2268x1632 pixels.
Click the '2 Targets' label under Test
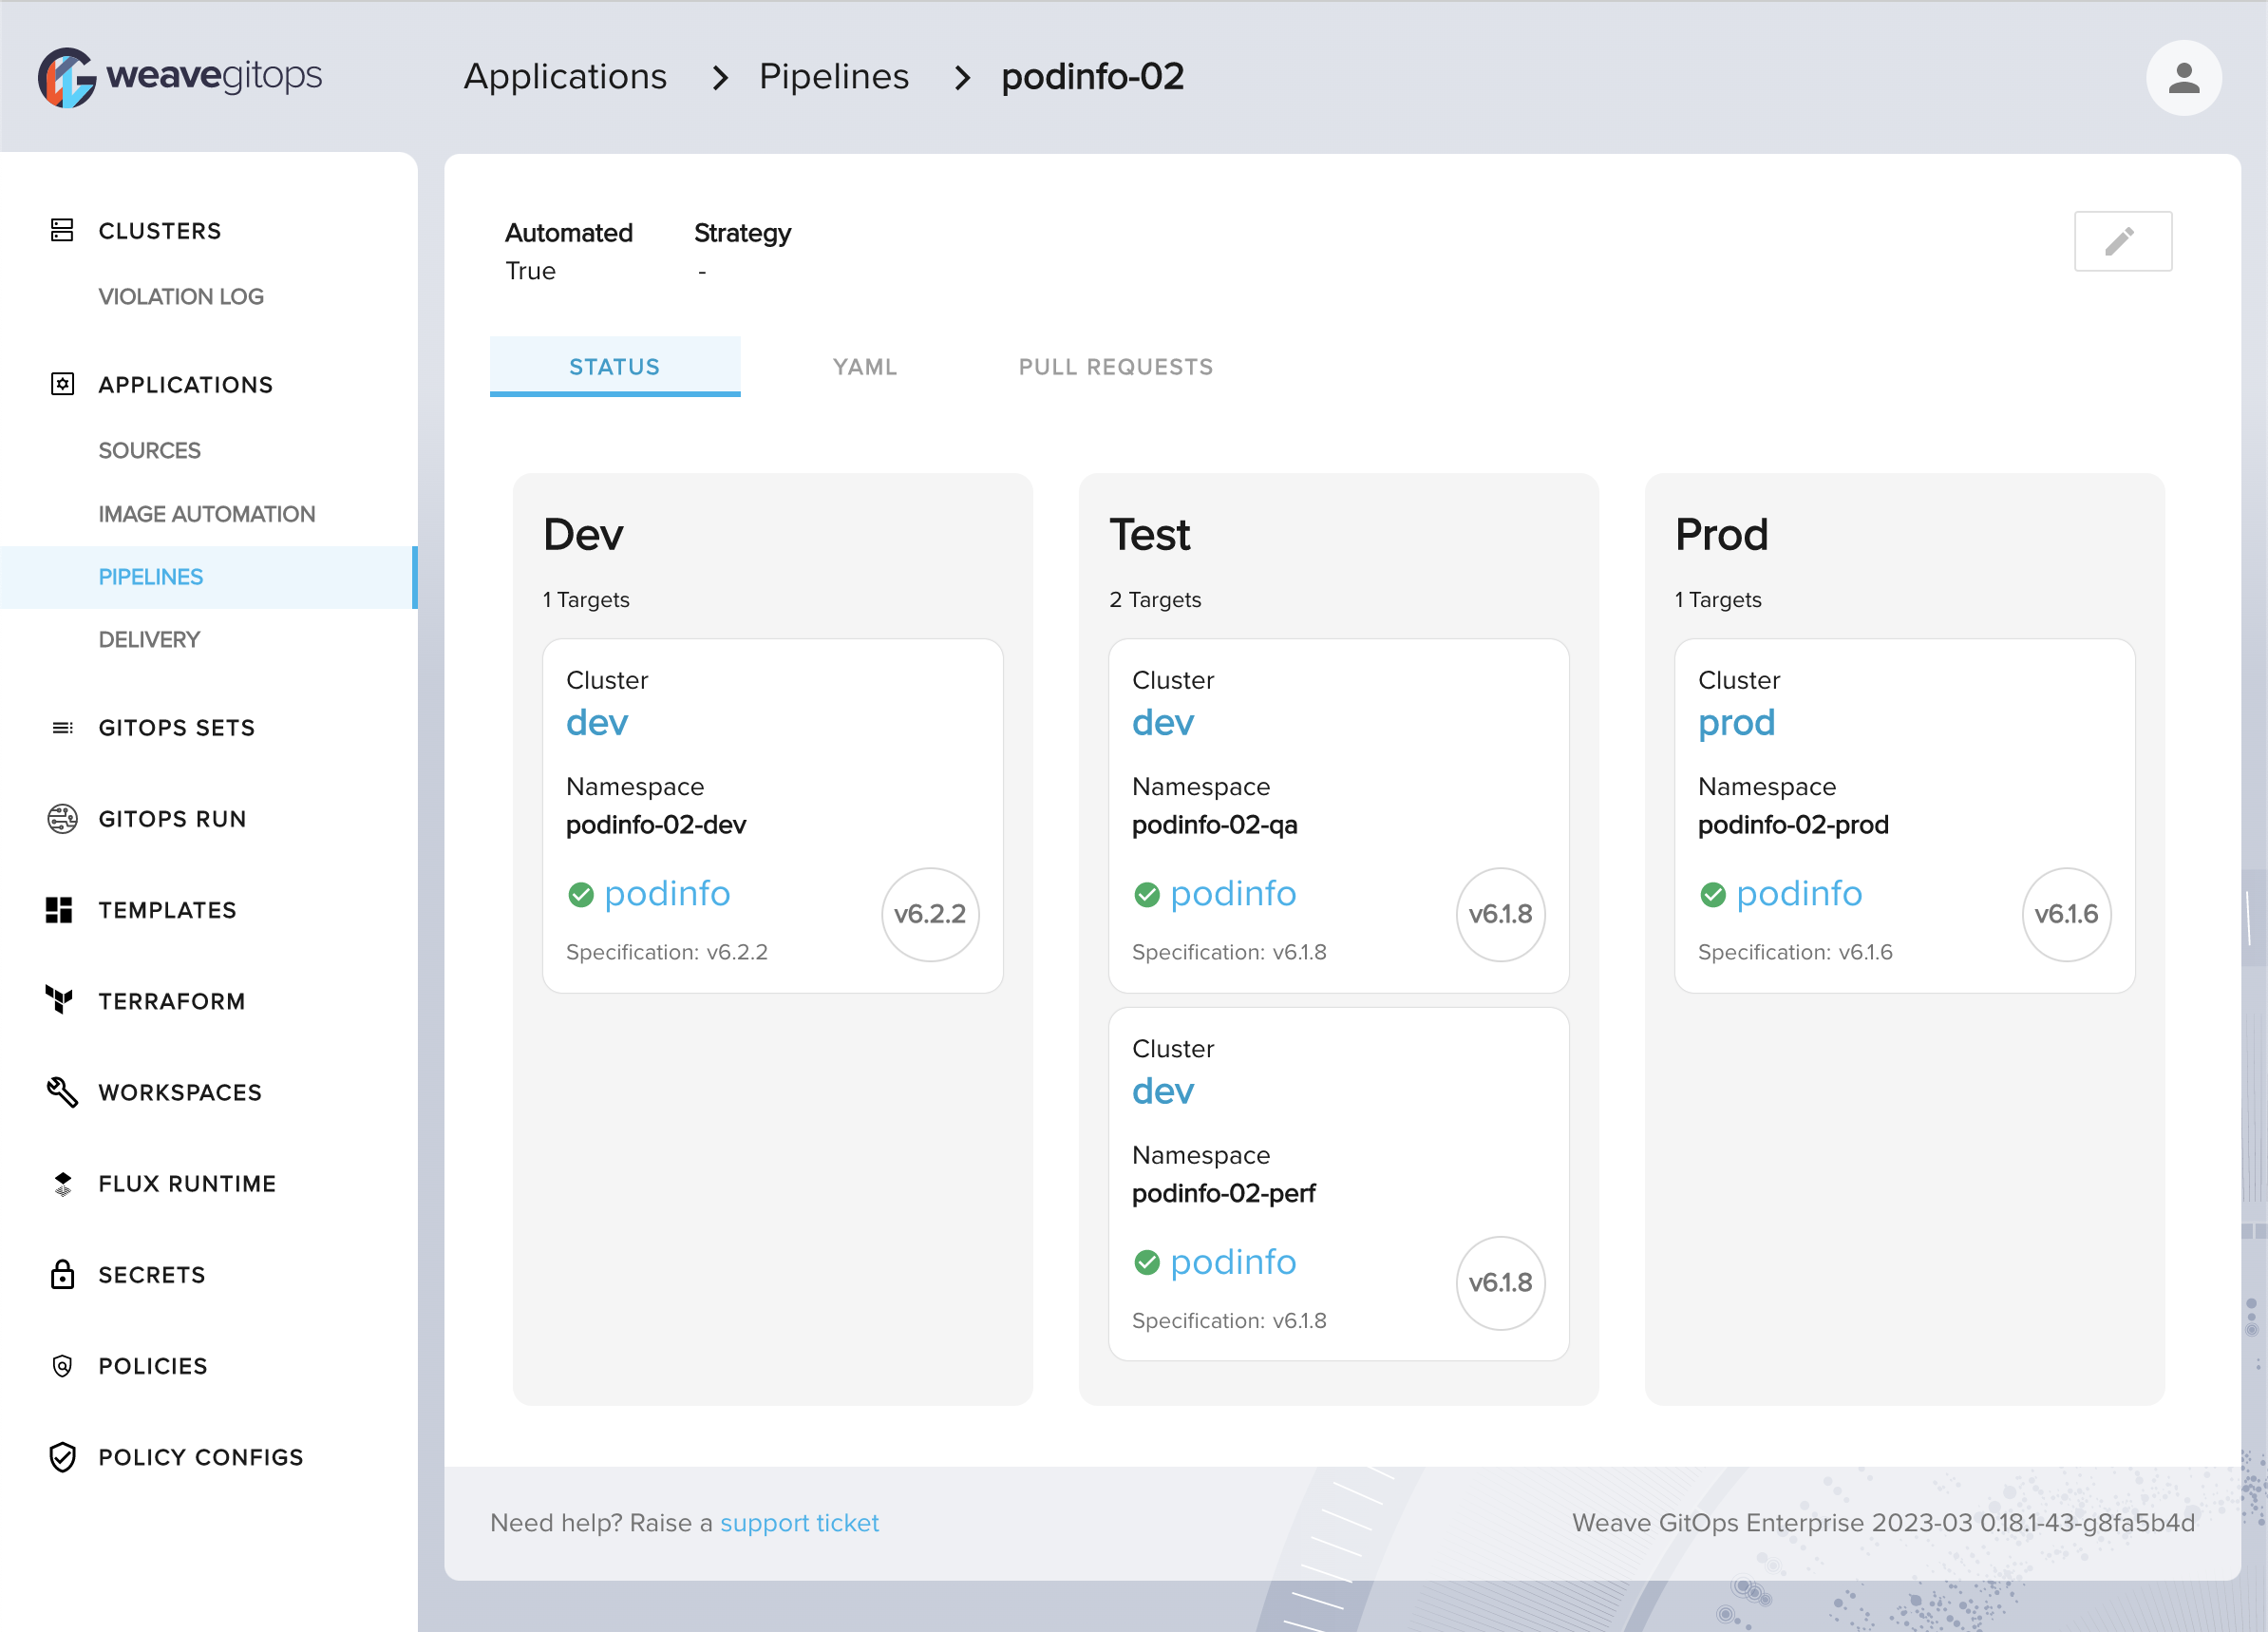point(1155,599)
